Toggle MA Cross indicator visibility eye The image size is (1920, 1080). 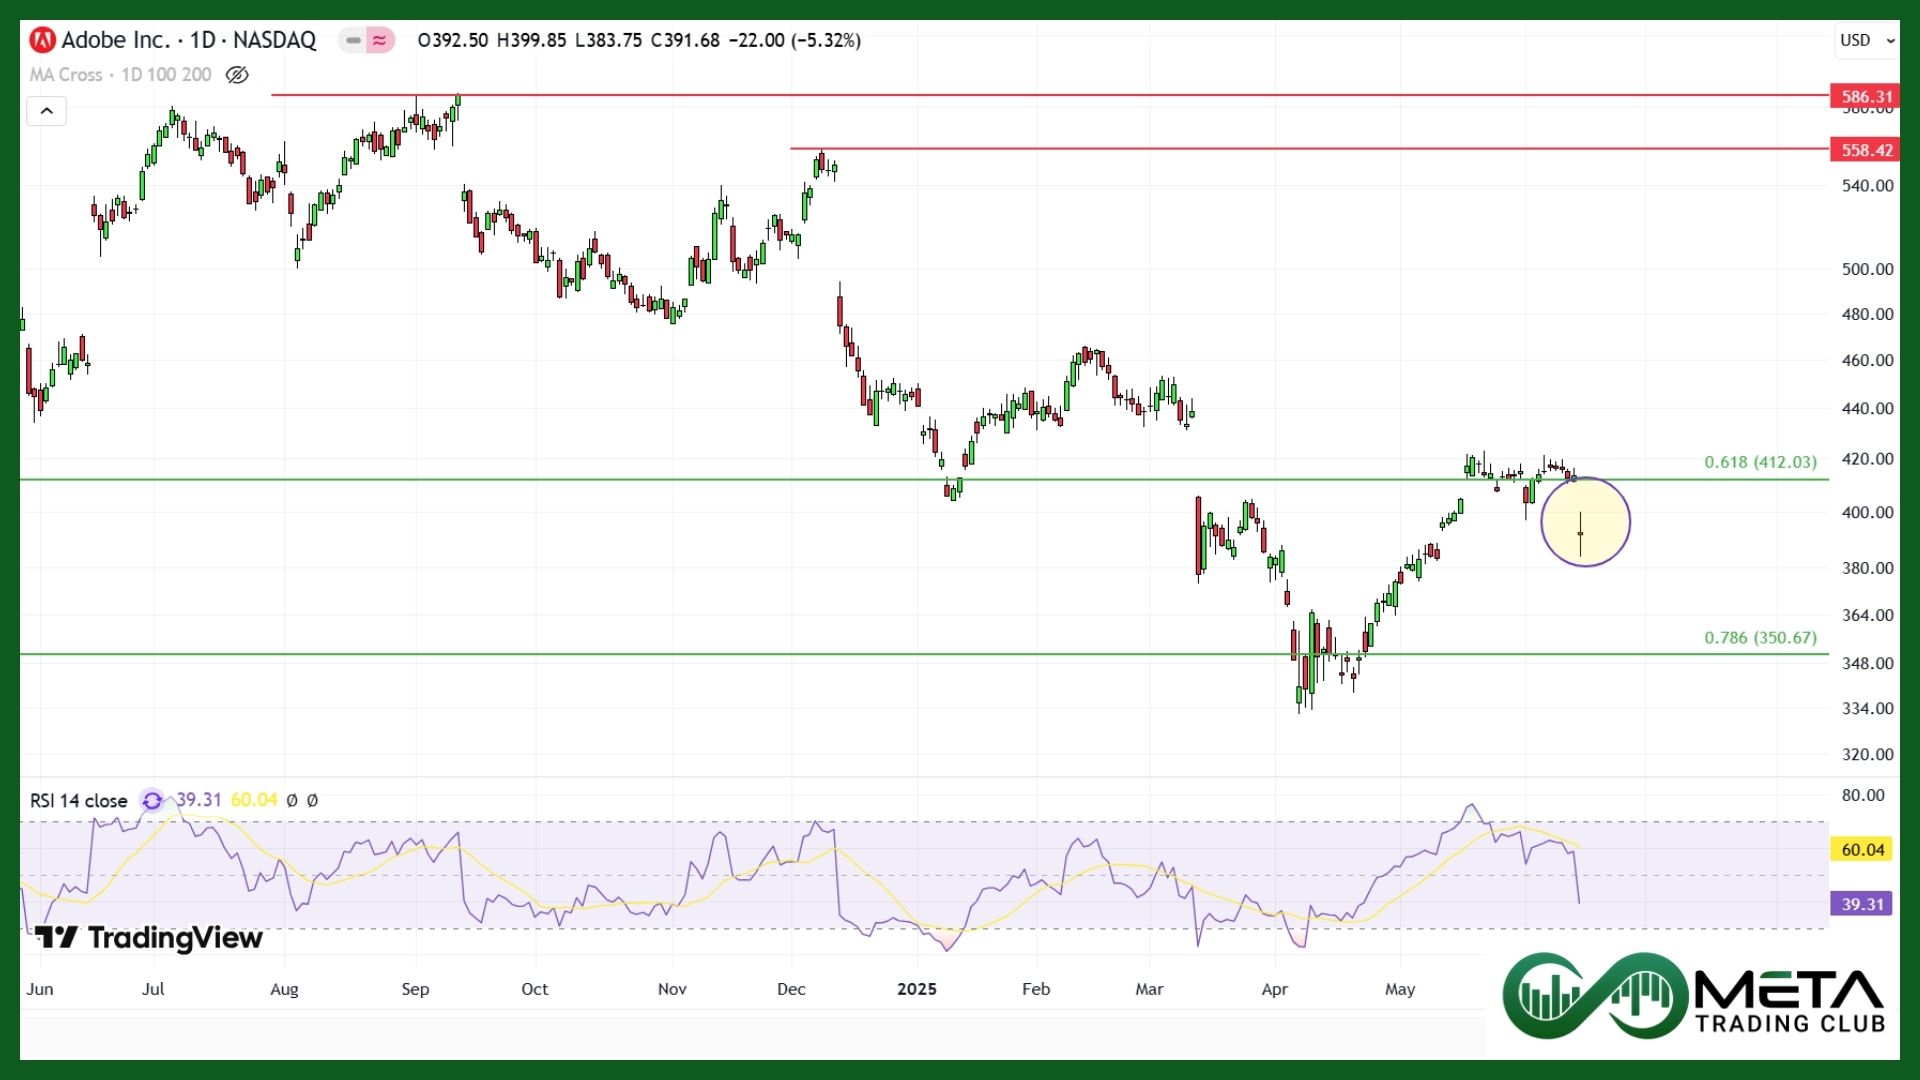point(237,75)
